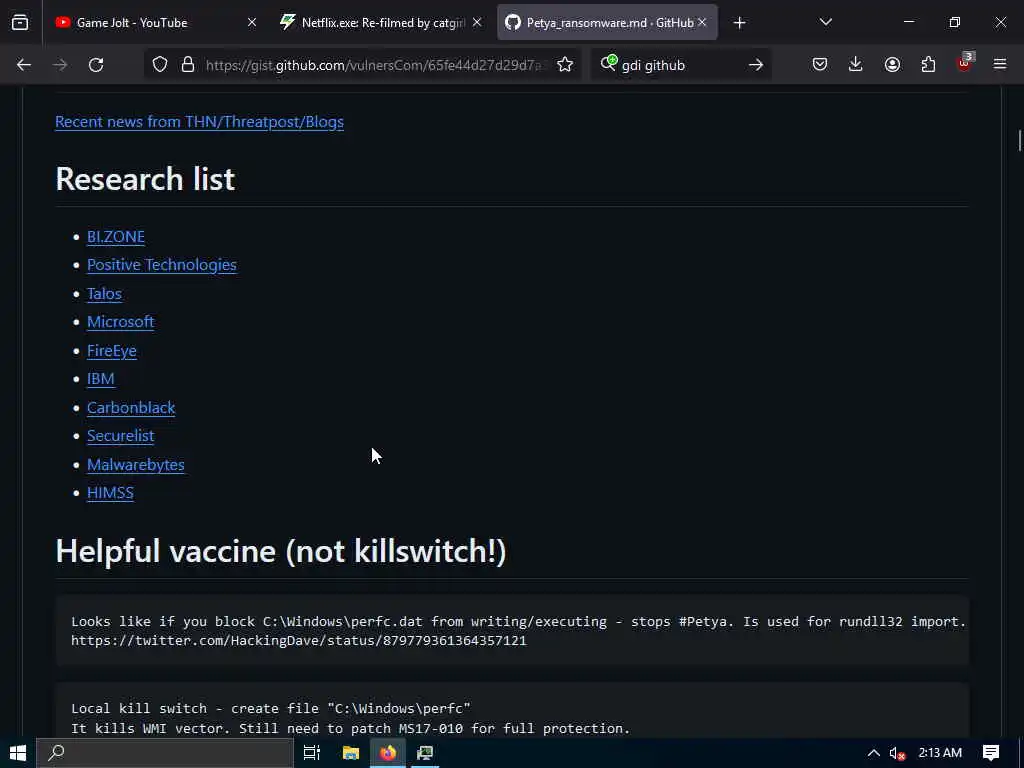Save page to Pocket
The image size is (1024, 768).
coord(820,65)
